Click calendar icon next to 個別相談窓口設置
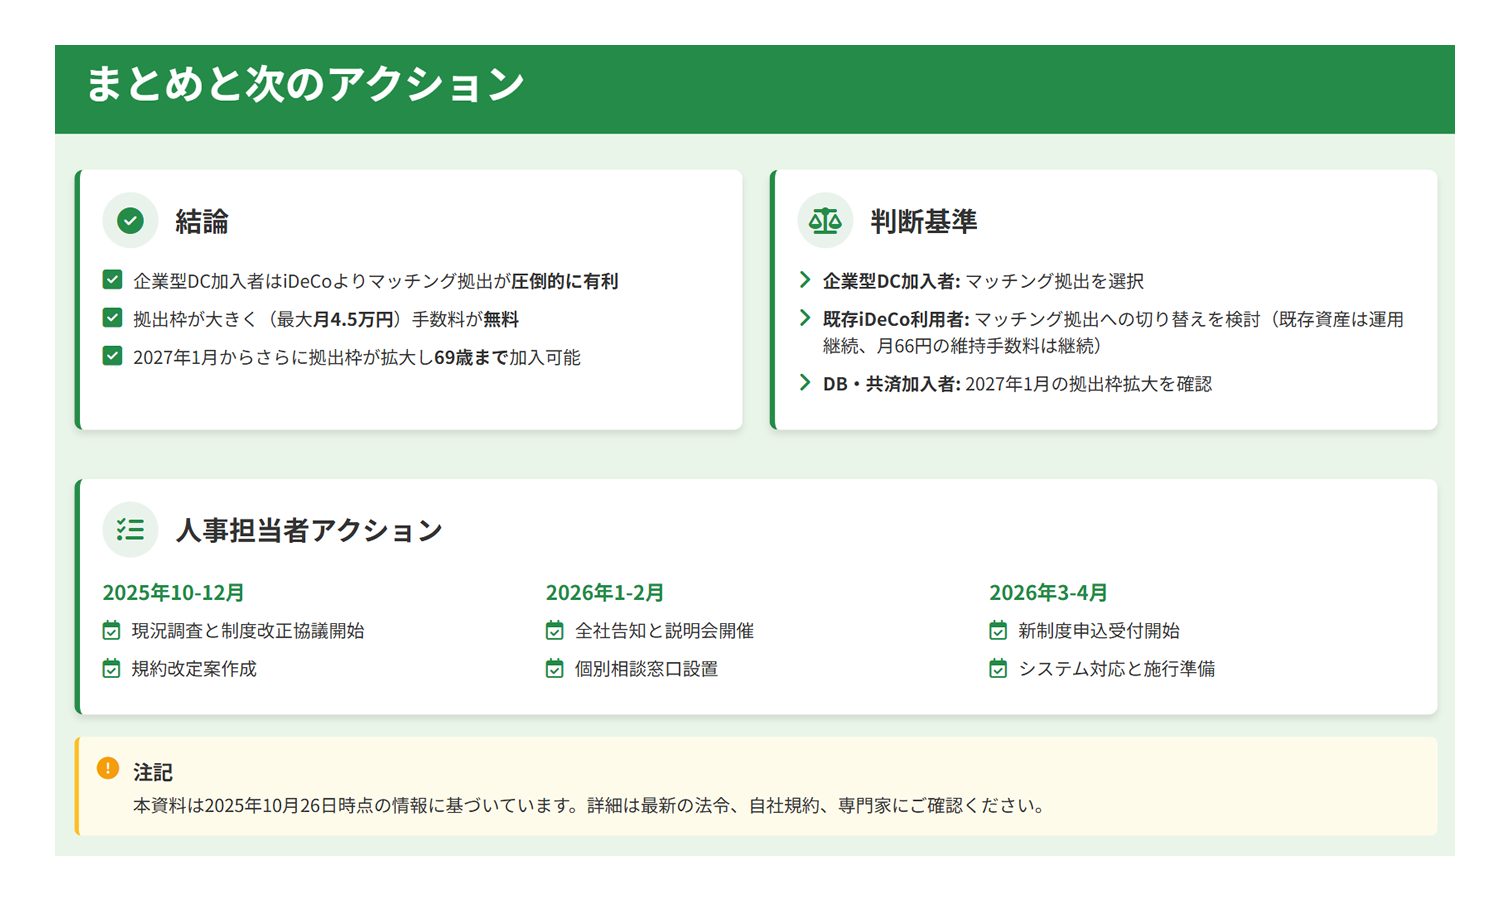 (x=555, y=669)
